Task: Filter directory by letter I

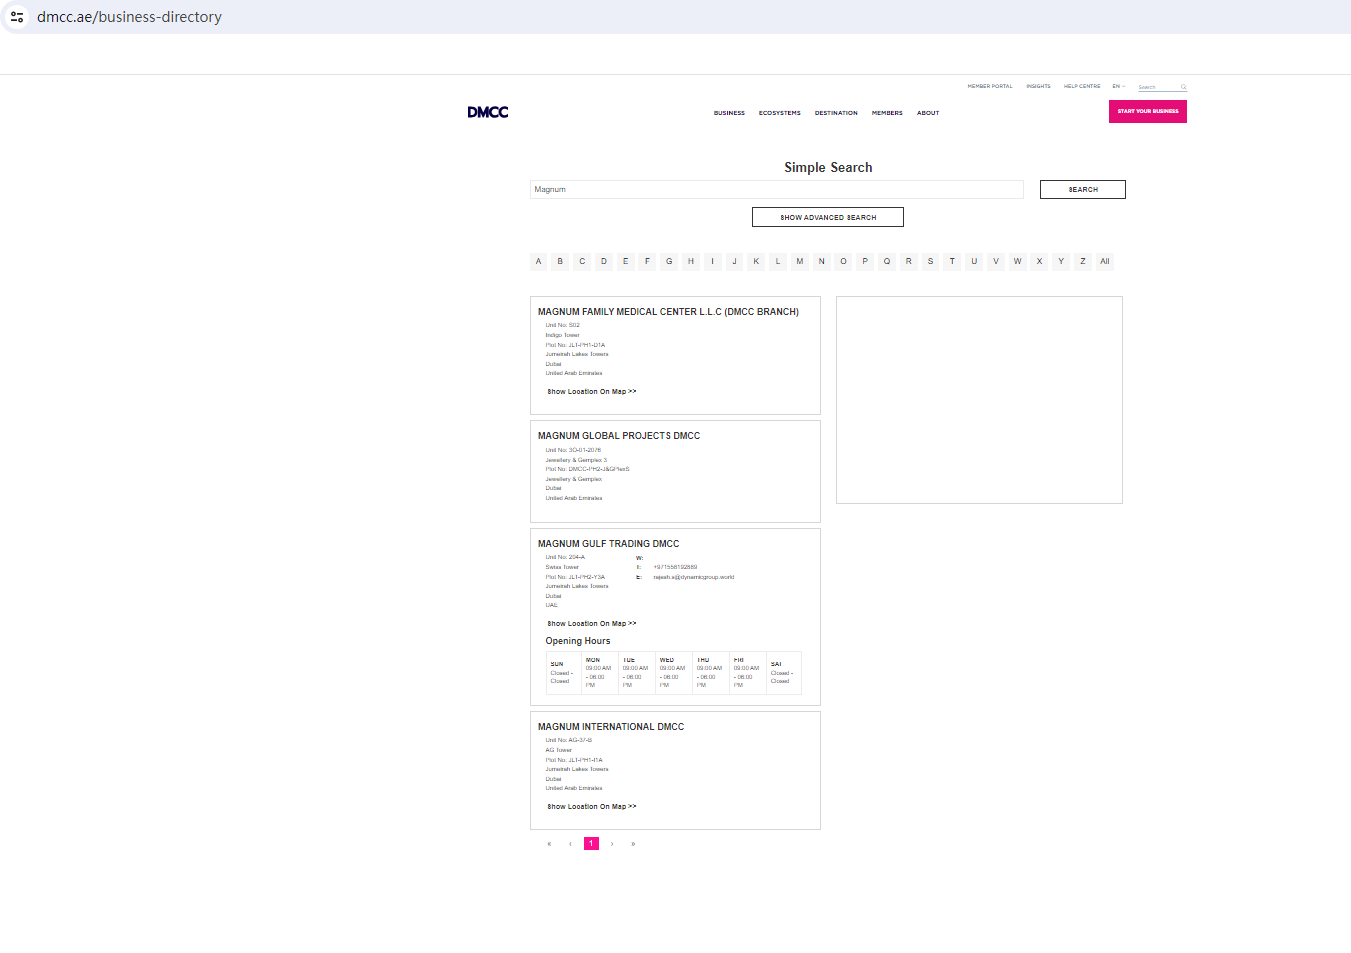Action: tap(713, 262)
